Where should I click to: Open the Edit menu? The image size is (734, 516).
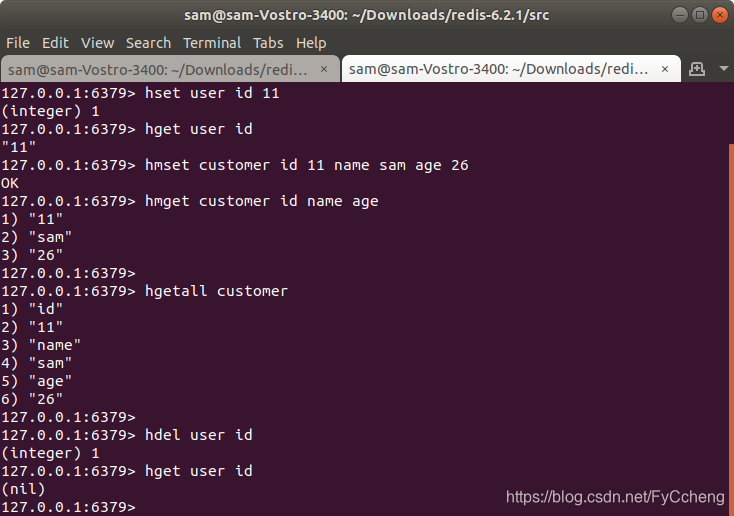pos(55,43)
